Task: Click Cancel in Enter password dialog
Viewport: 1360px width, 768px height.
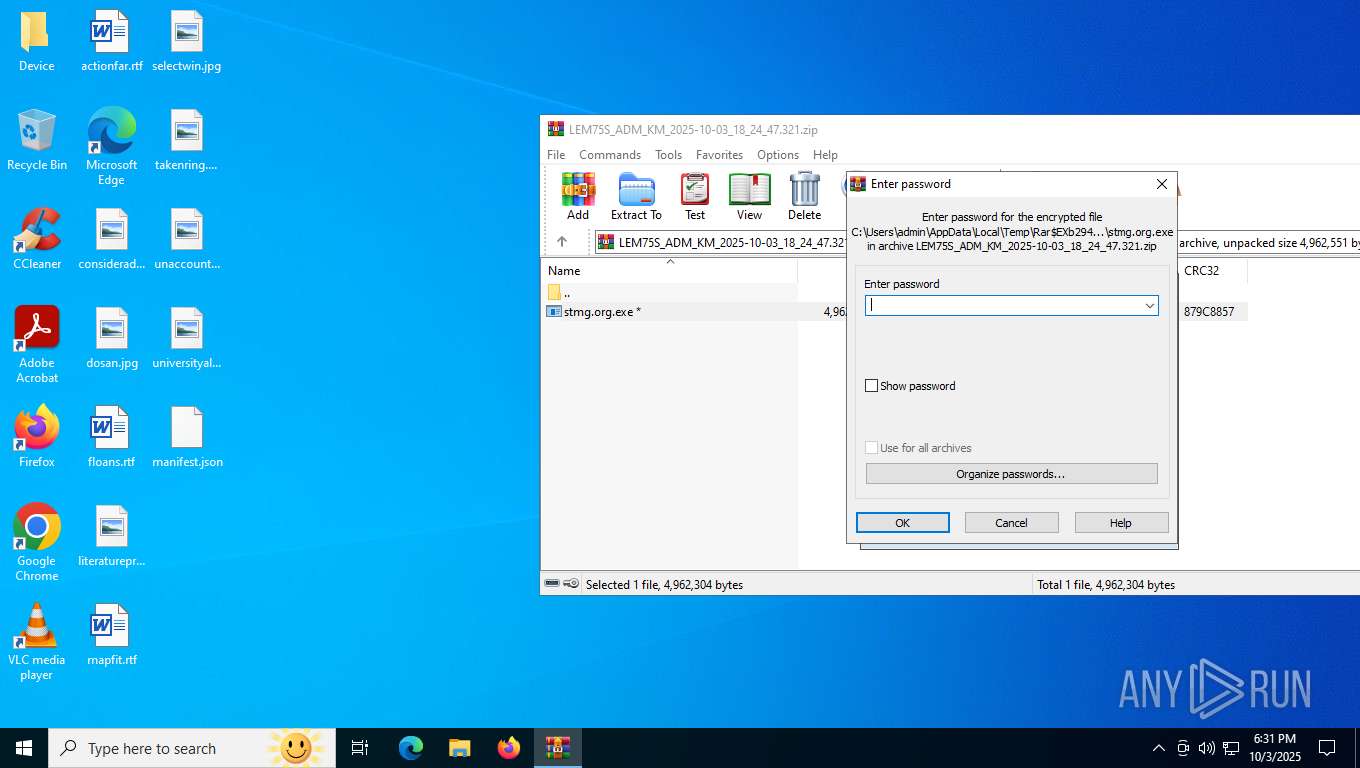Action: pos(1011,523)
